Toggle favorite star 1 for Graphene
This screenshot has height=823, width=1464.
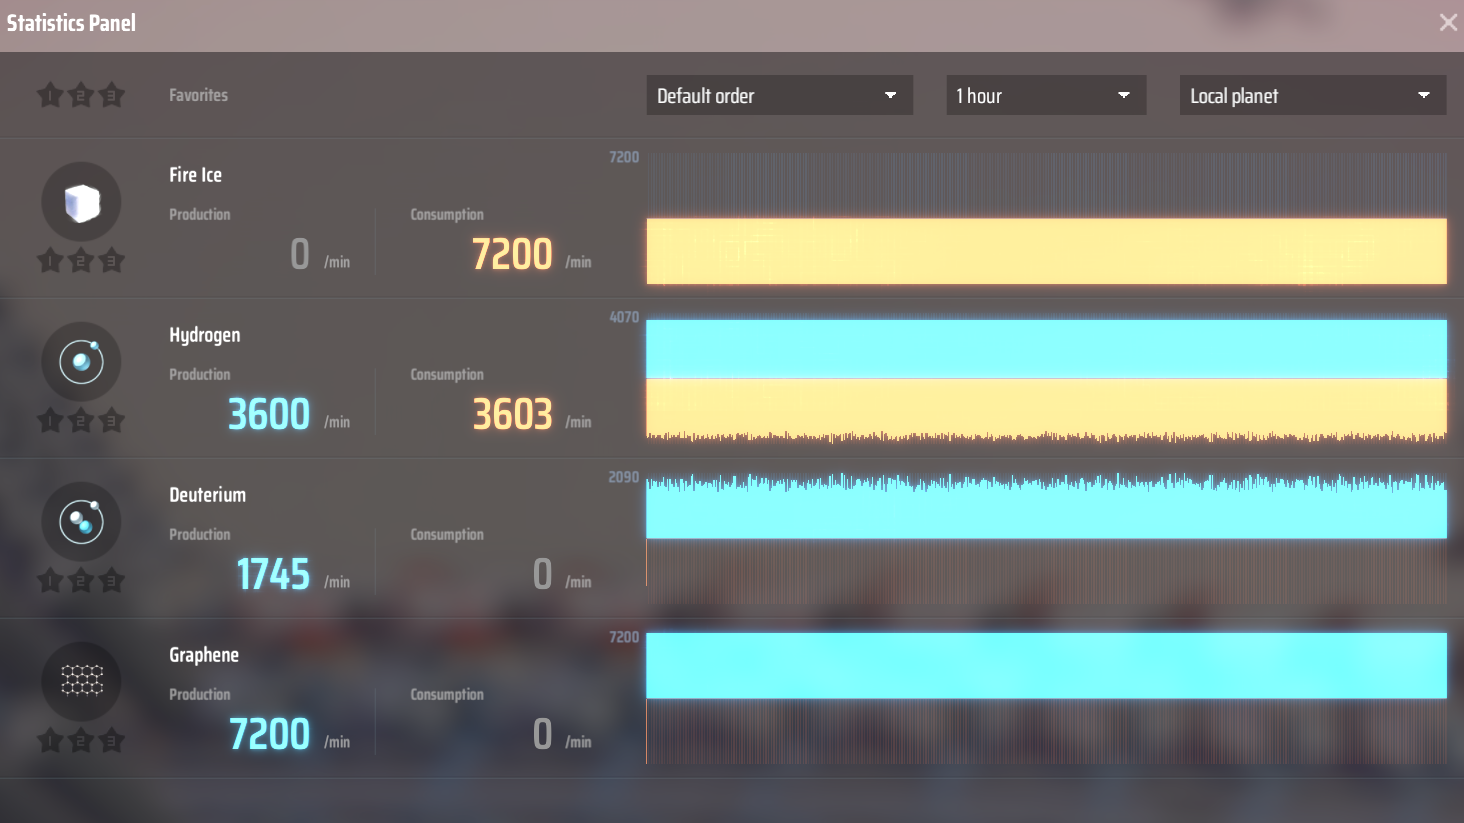[50, 741]
